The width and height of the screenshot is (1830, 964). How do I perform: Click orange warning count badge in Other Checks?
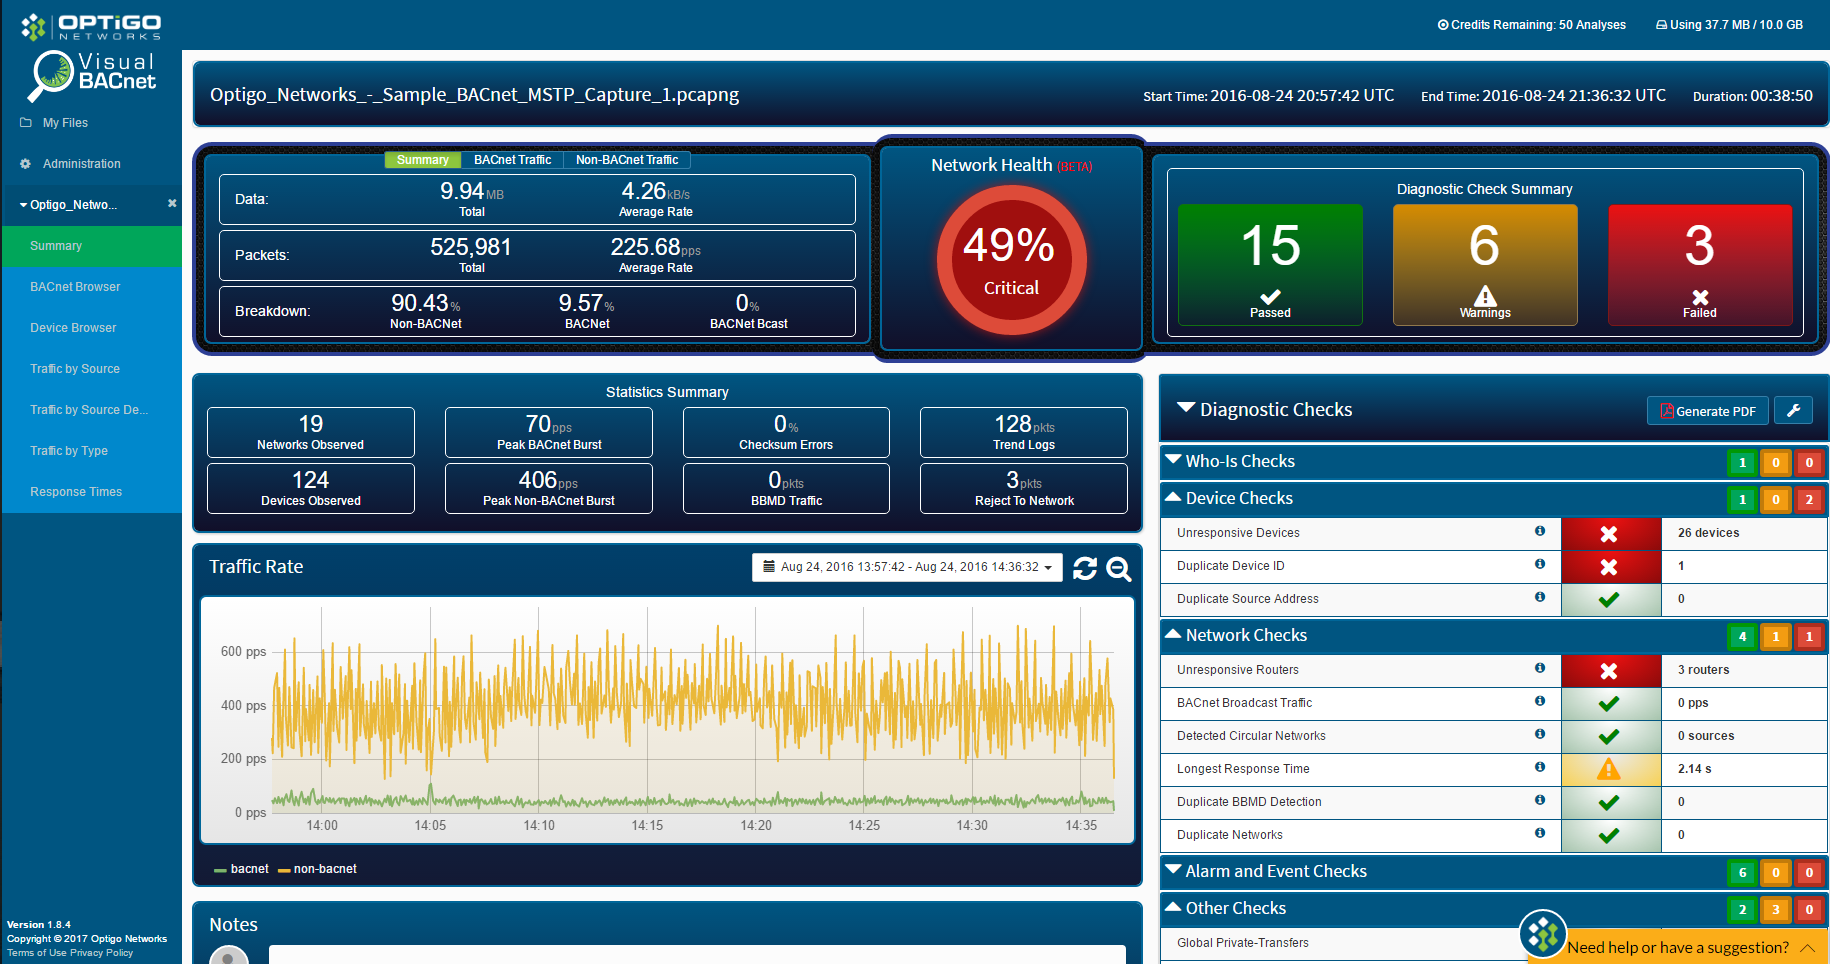click(x=1776, y=909)
